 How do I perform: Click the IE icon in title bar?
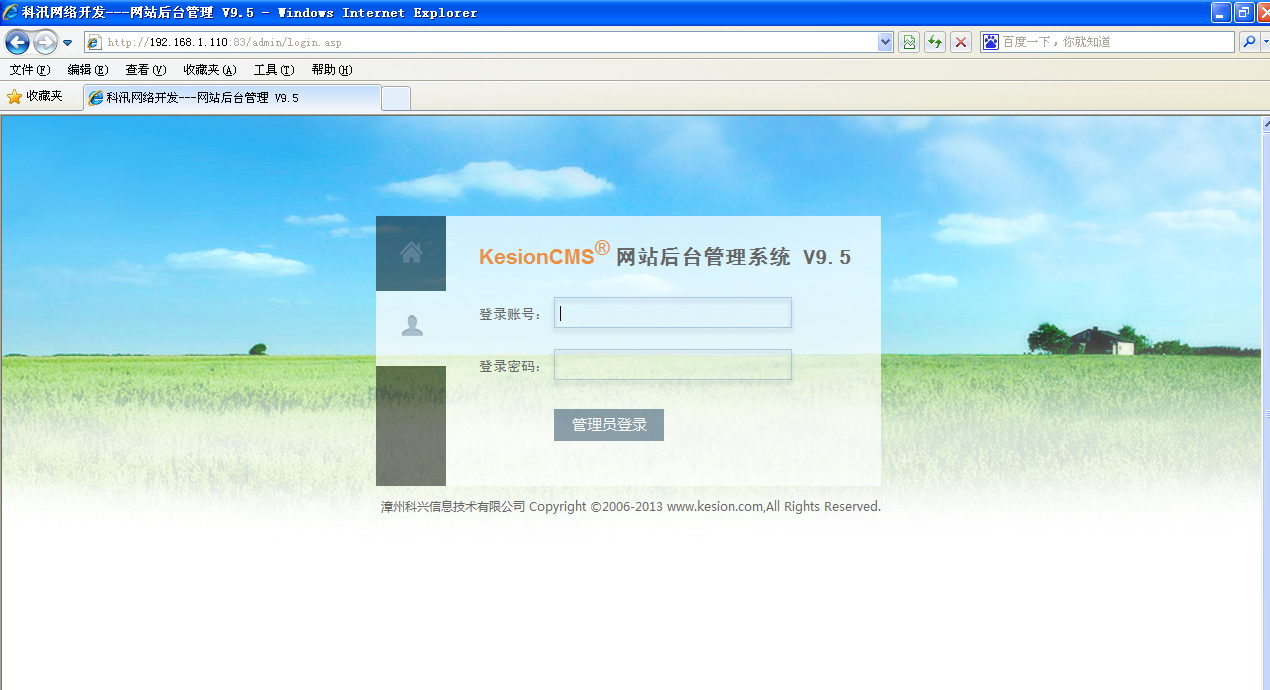point(10,13)
